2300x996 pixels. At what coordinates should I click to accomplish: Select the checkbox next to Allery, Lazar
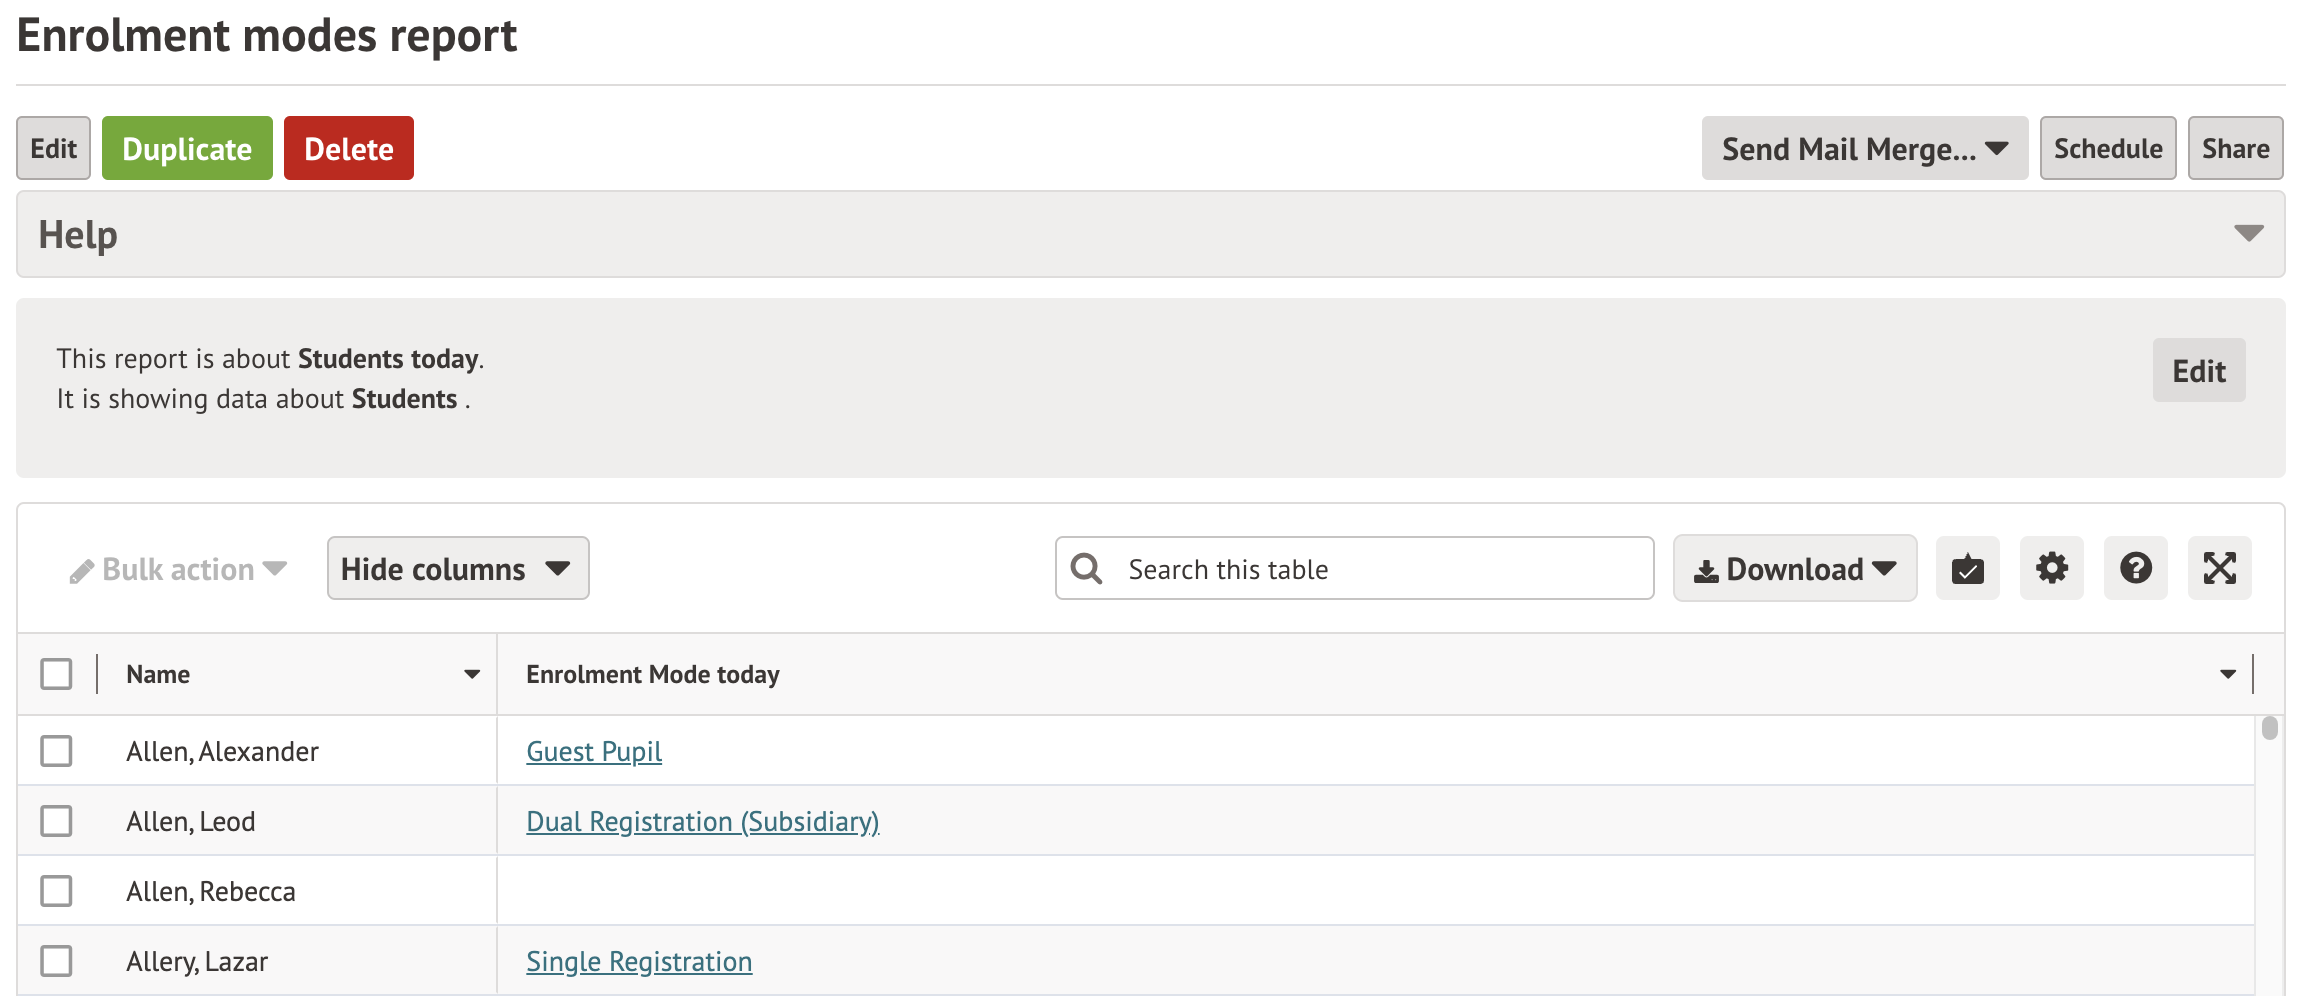point(57,961)
